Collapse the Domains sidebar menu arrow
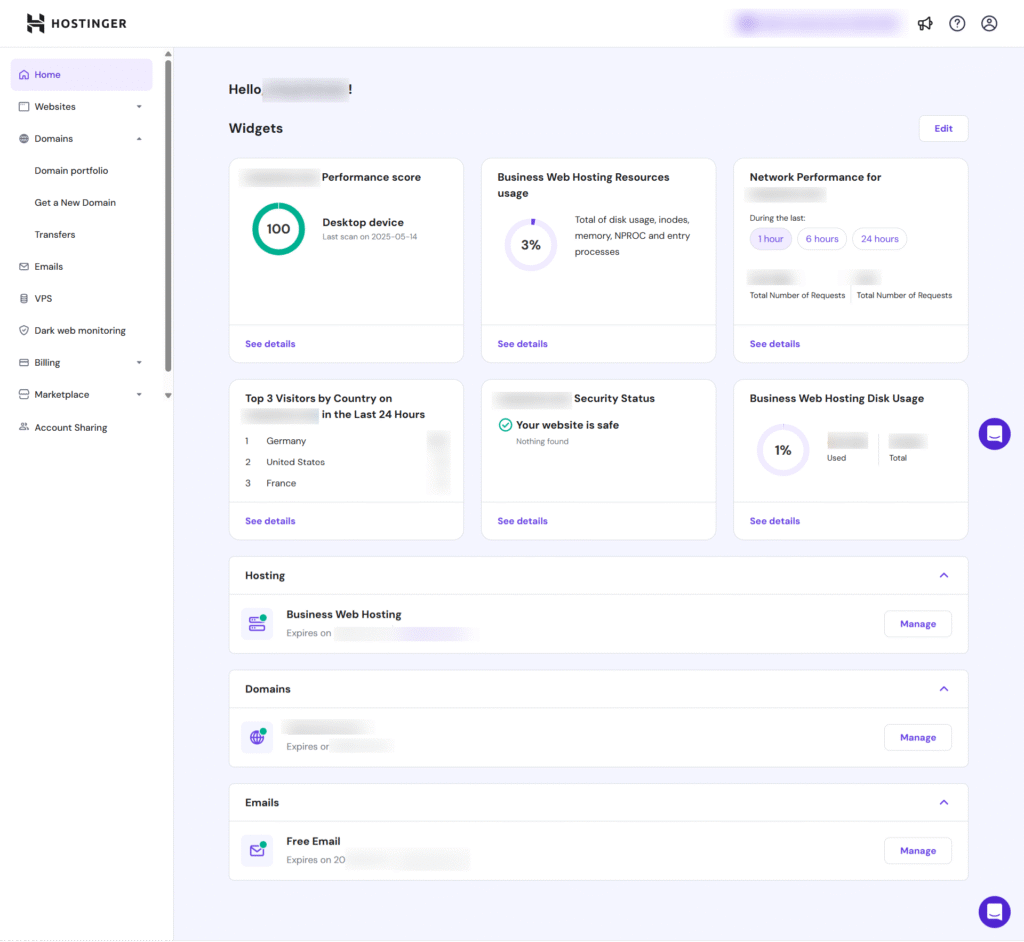 (x=139, y=138)
